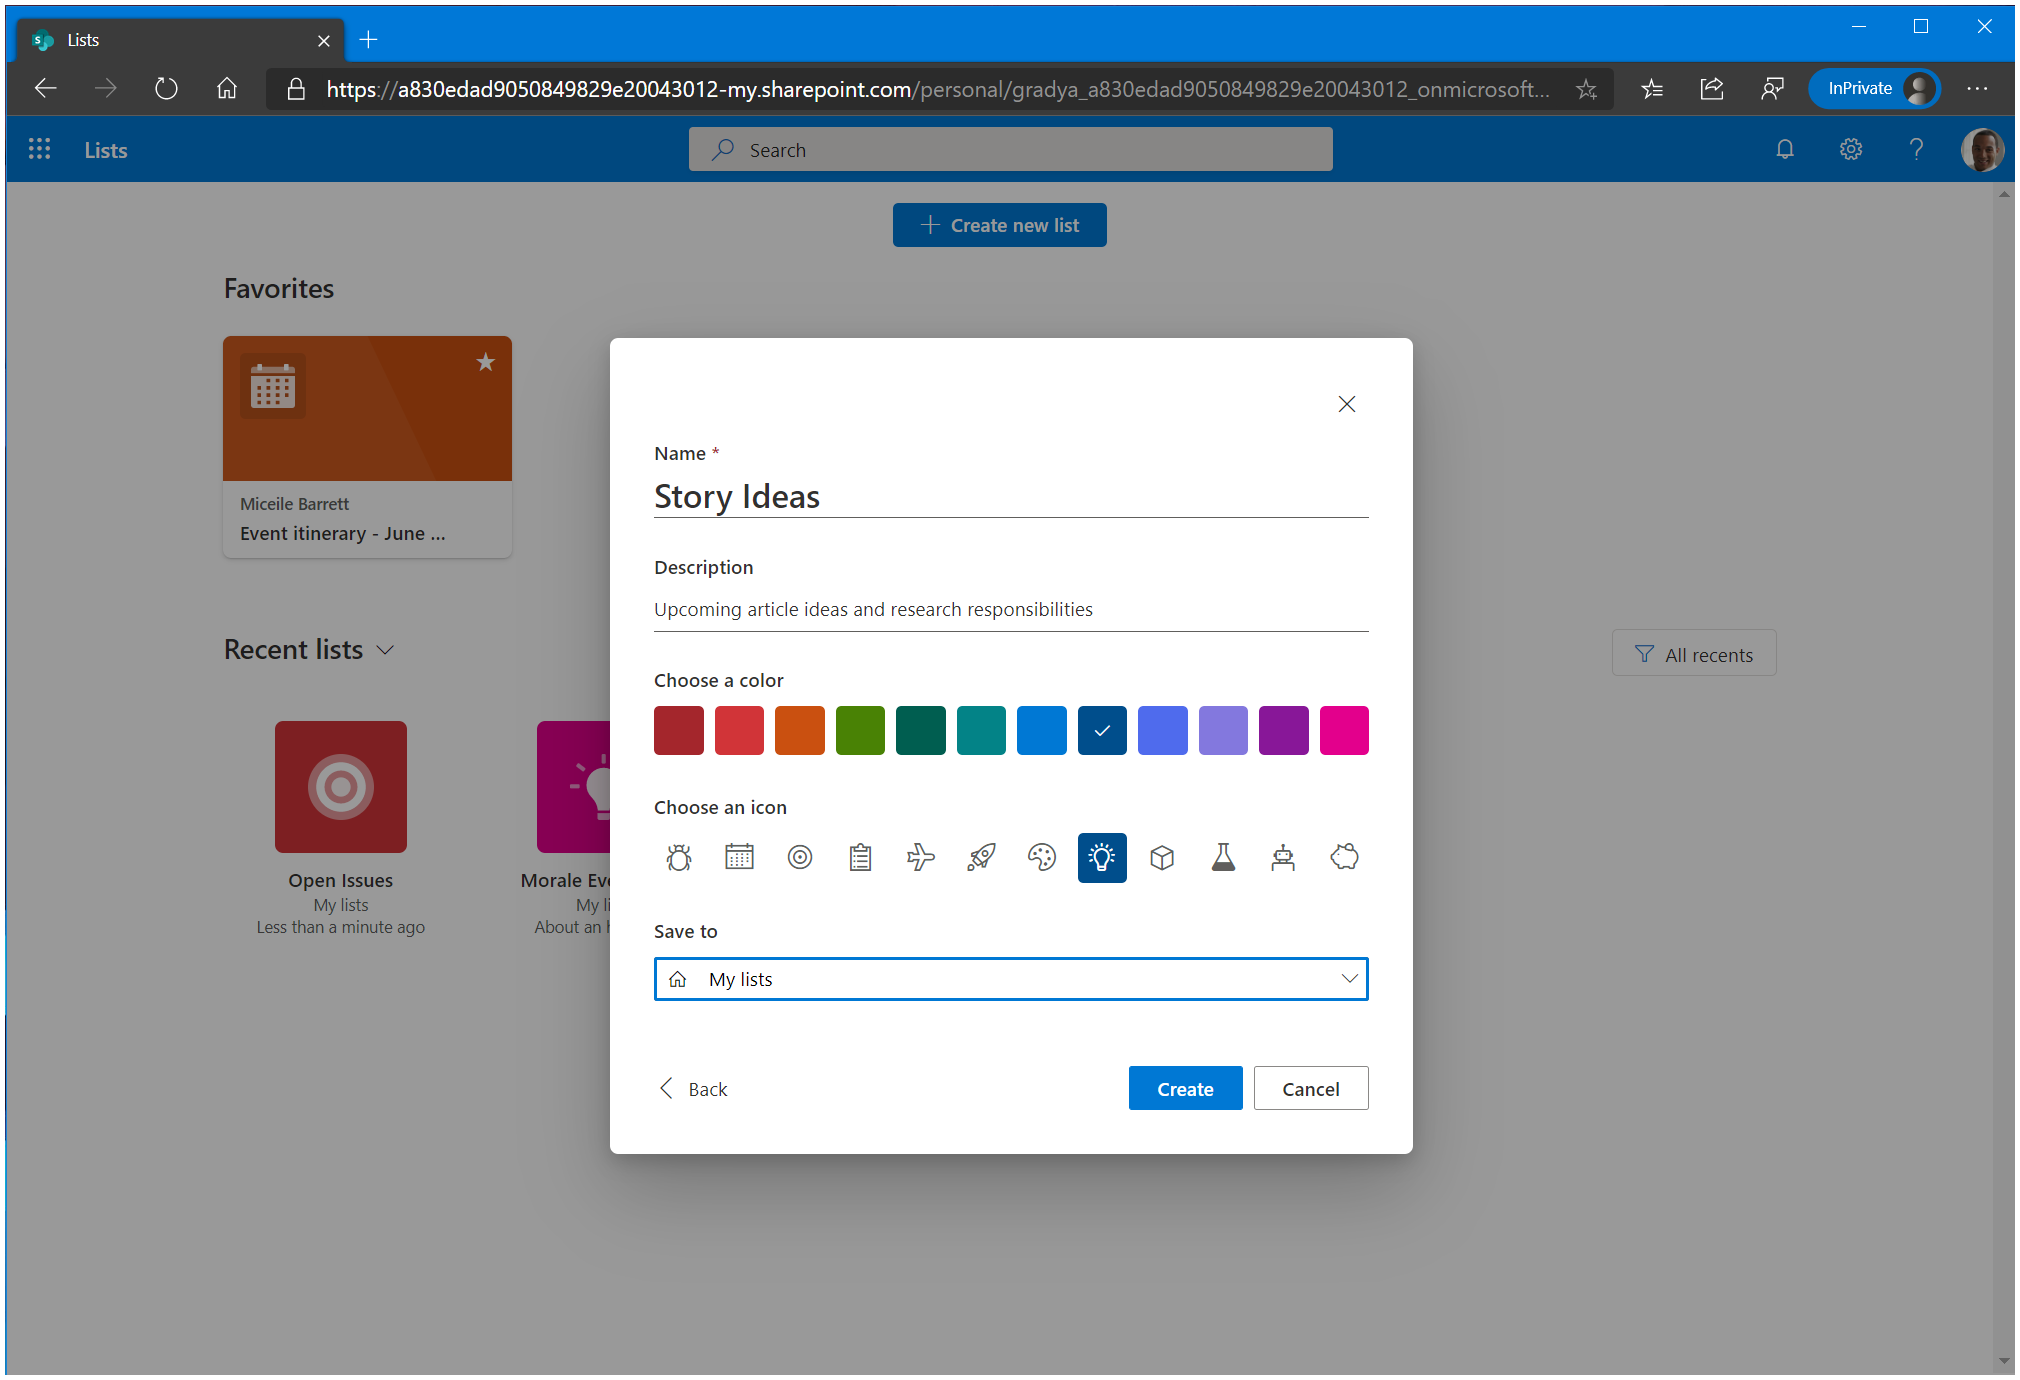Expand the Recent lists chevron
Image resolution: width=2020 pixels, height=1380 pixels.
coord(385,650)
